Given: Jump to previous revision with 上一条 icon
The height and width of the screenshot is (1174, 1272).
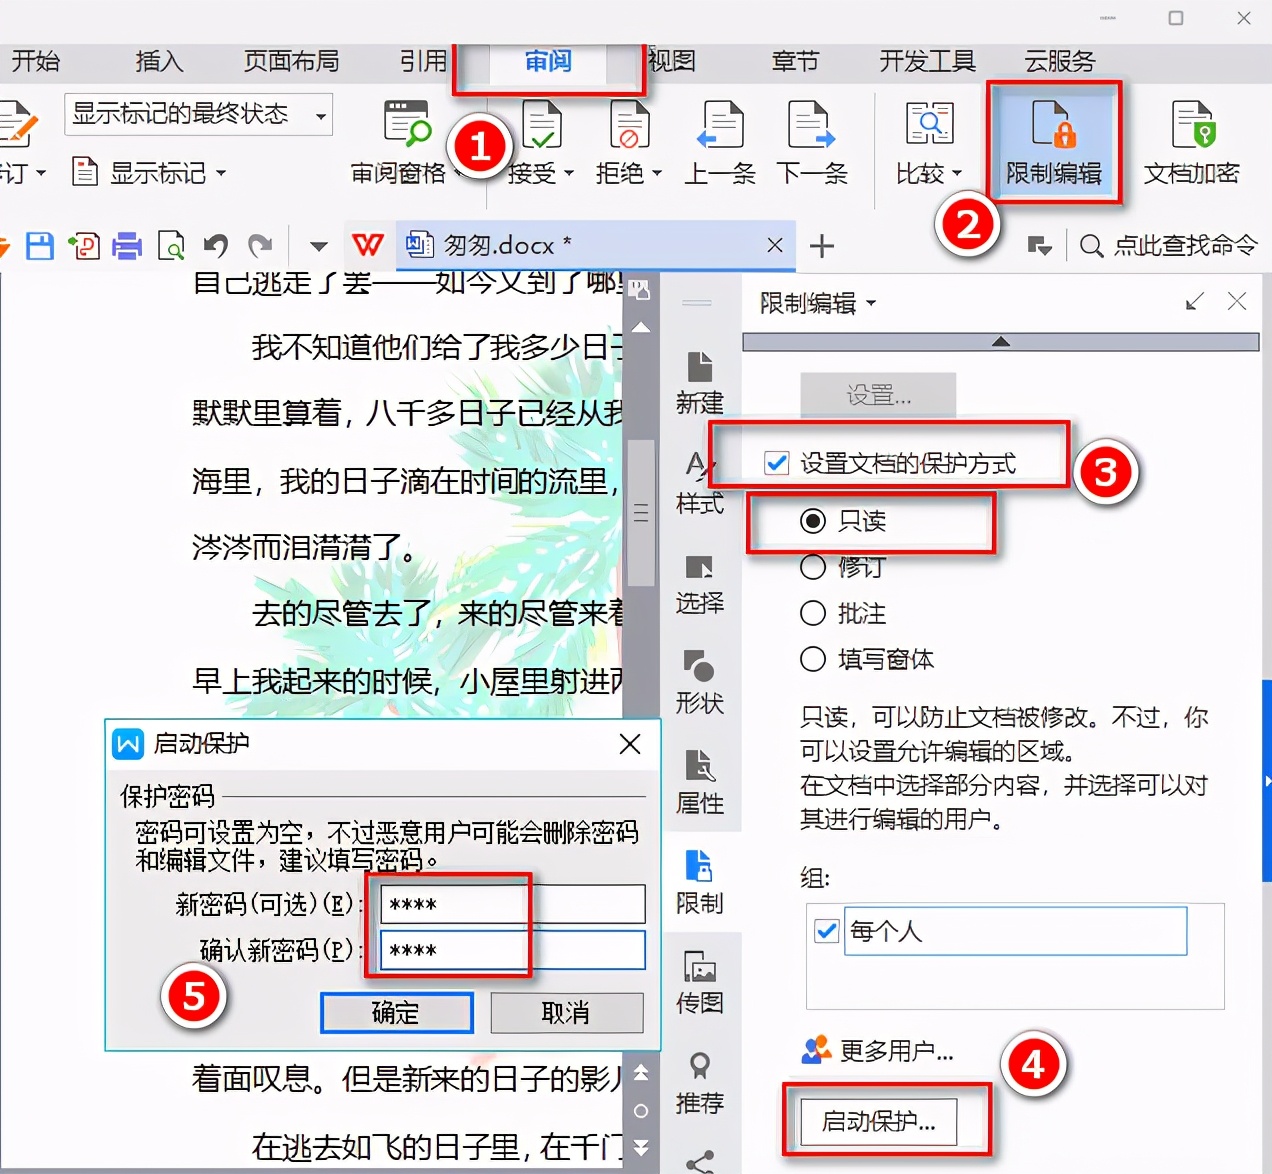Looking at the screenshot, I should pyautogui.click(x=718, y=140).
